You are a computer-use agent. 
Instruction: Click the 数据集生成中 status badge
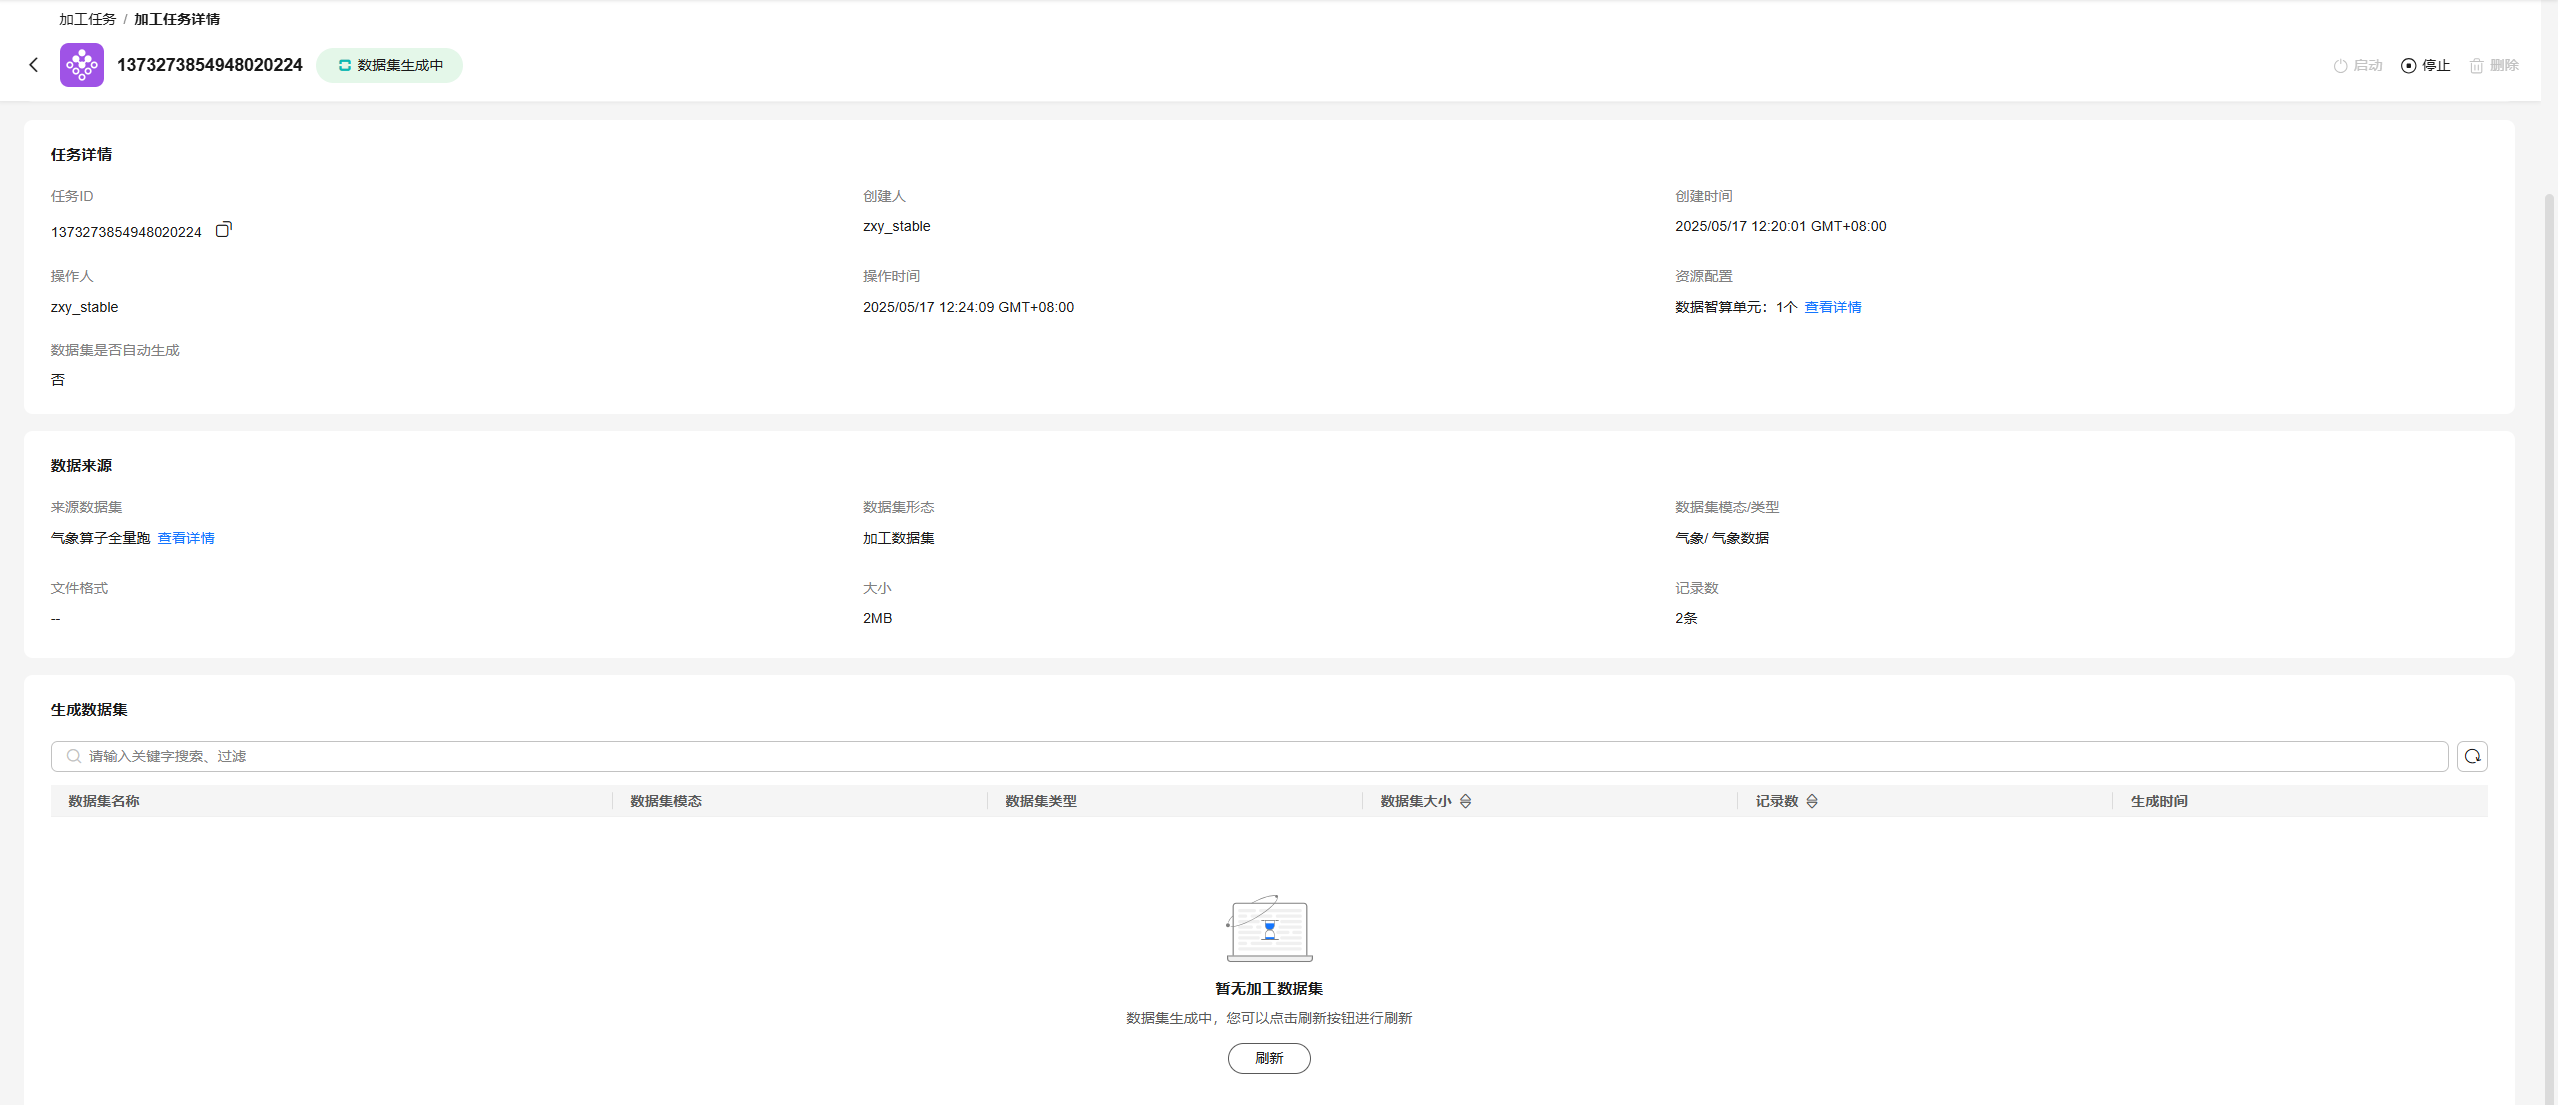click(x=390, y=65)
